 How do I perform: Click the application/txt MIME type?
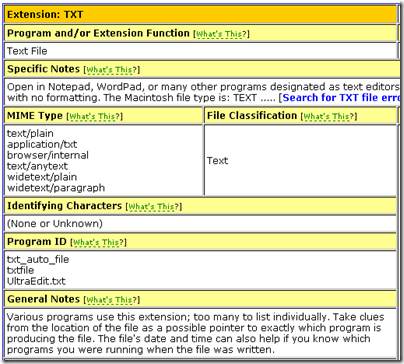click(x=42, y=144)
